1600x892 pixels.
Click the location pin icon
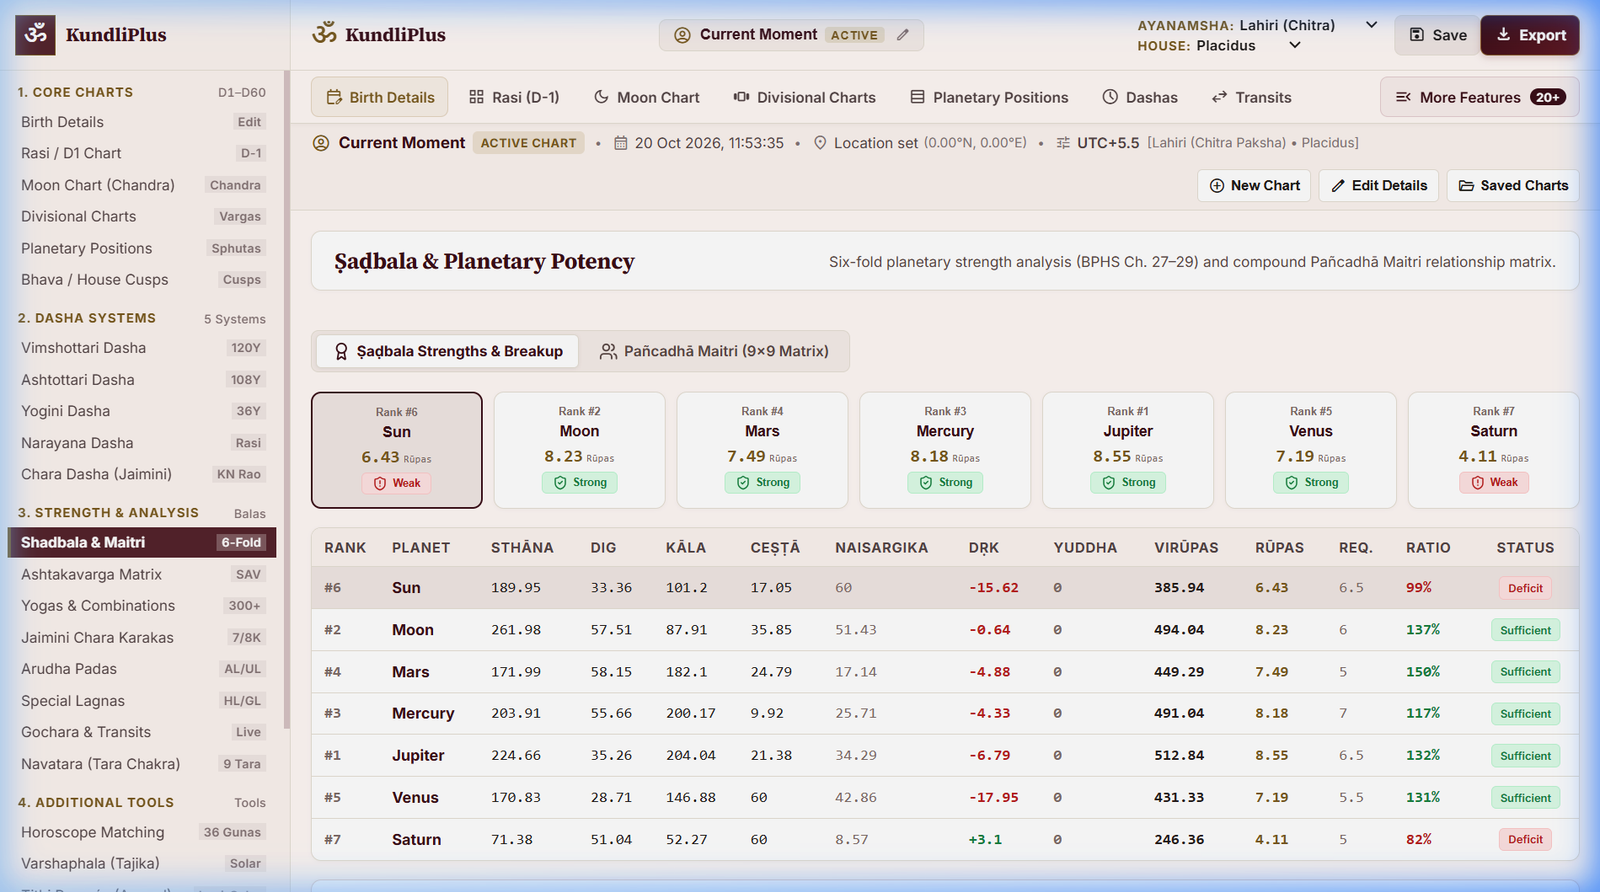(x=820, y=143)
